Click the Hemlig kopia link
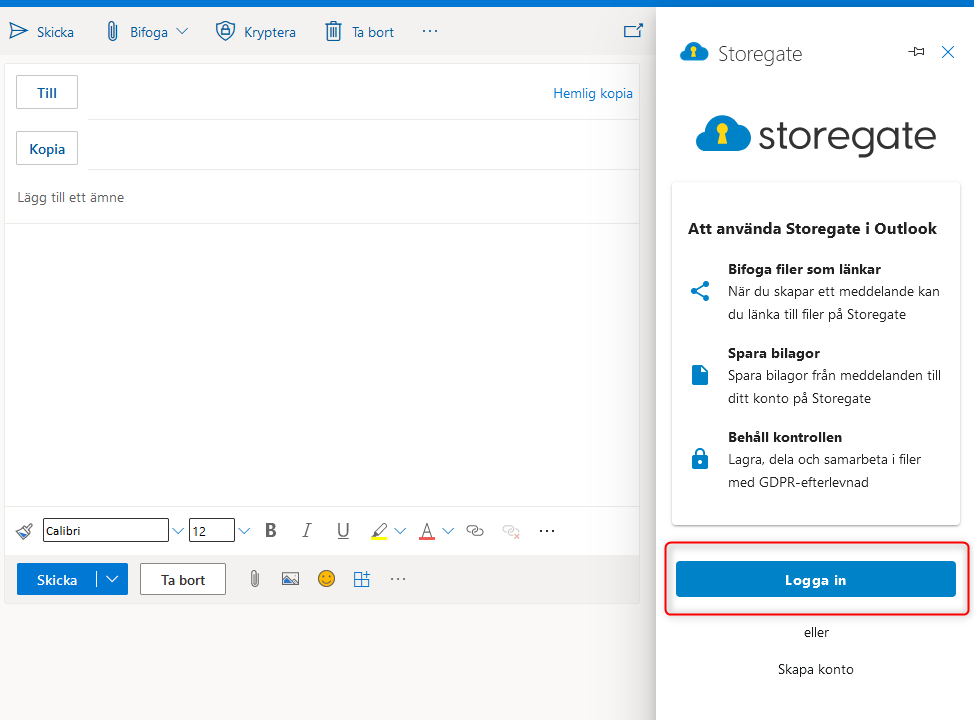 point(593,93)
